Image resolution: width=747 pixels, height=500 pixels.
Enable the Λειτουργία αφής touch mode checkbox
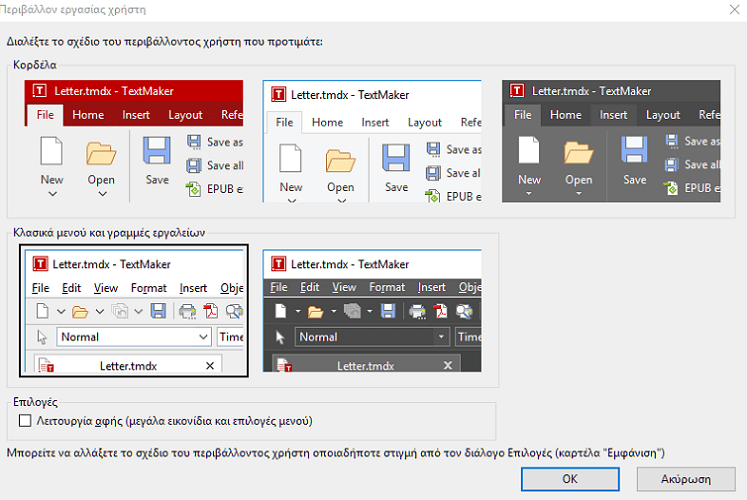tap(26, 421)
